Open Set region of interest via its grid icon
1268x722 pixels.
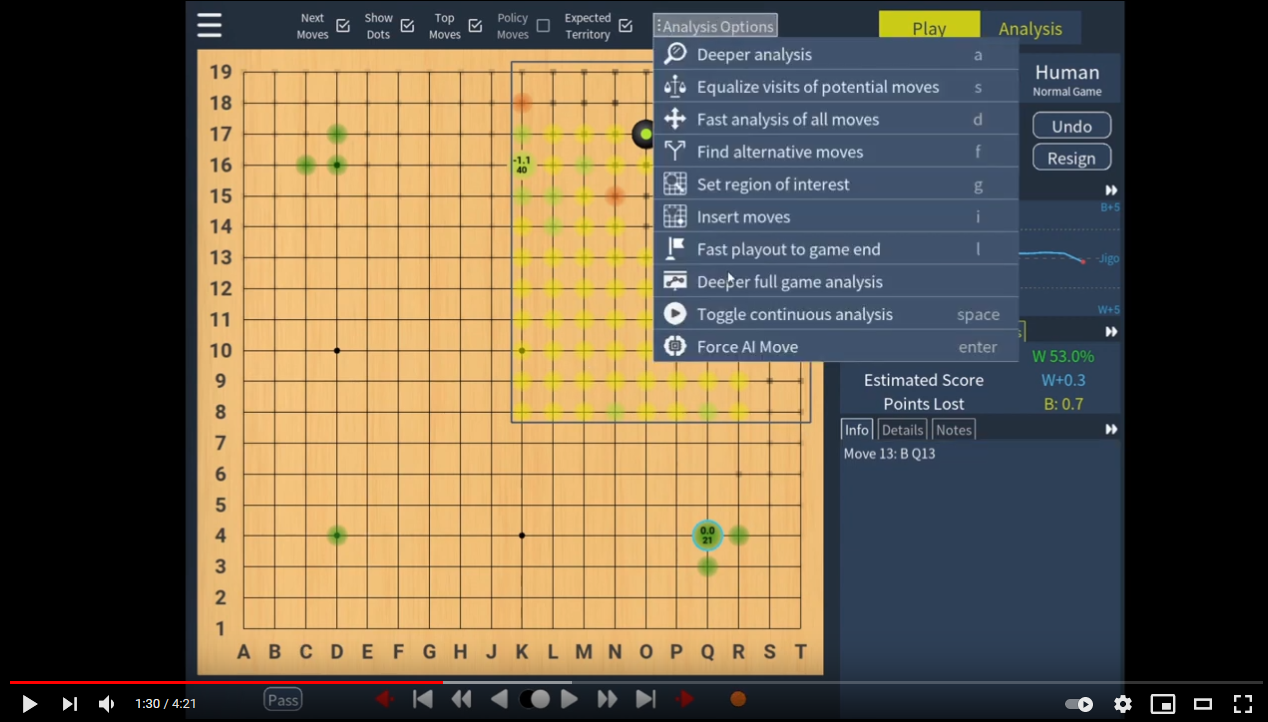pyautogui.click(x=675, y=184)
